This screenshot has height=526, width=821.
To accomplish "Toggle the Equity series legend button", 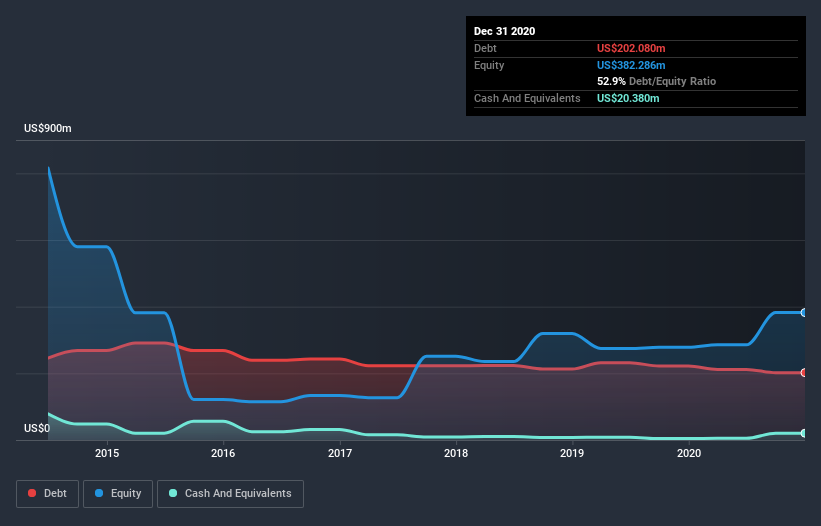I will click(118, 494).
